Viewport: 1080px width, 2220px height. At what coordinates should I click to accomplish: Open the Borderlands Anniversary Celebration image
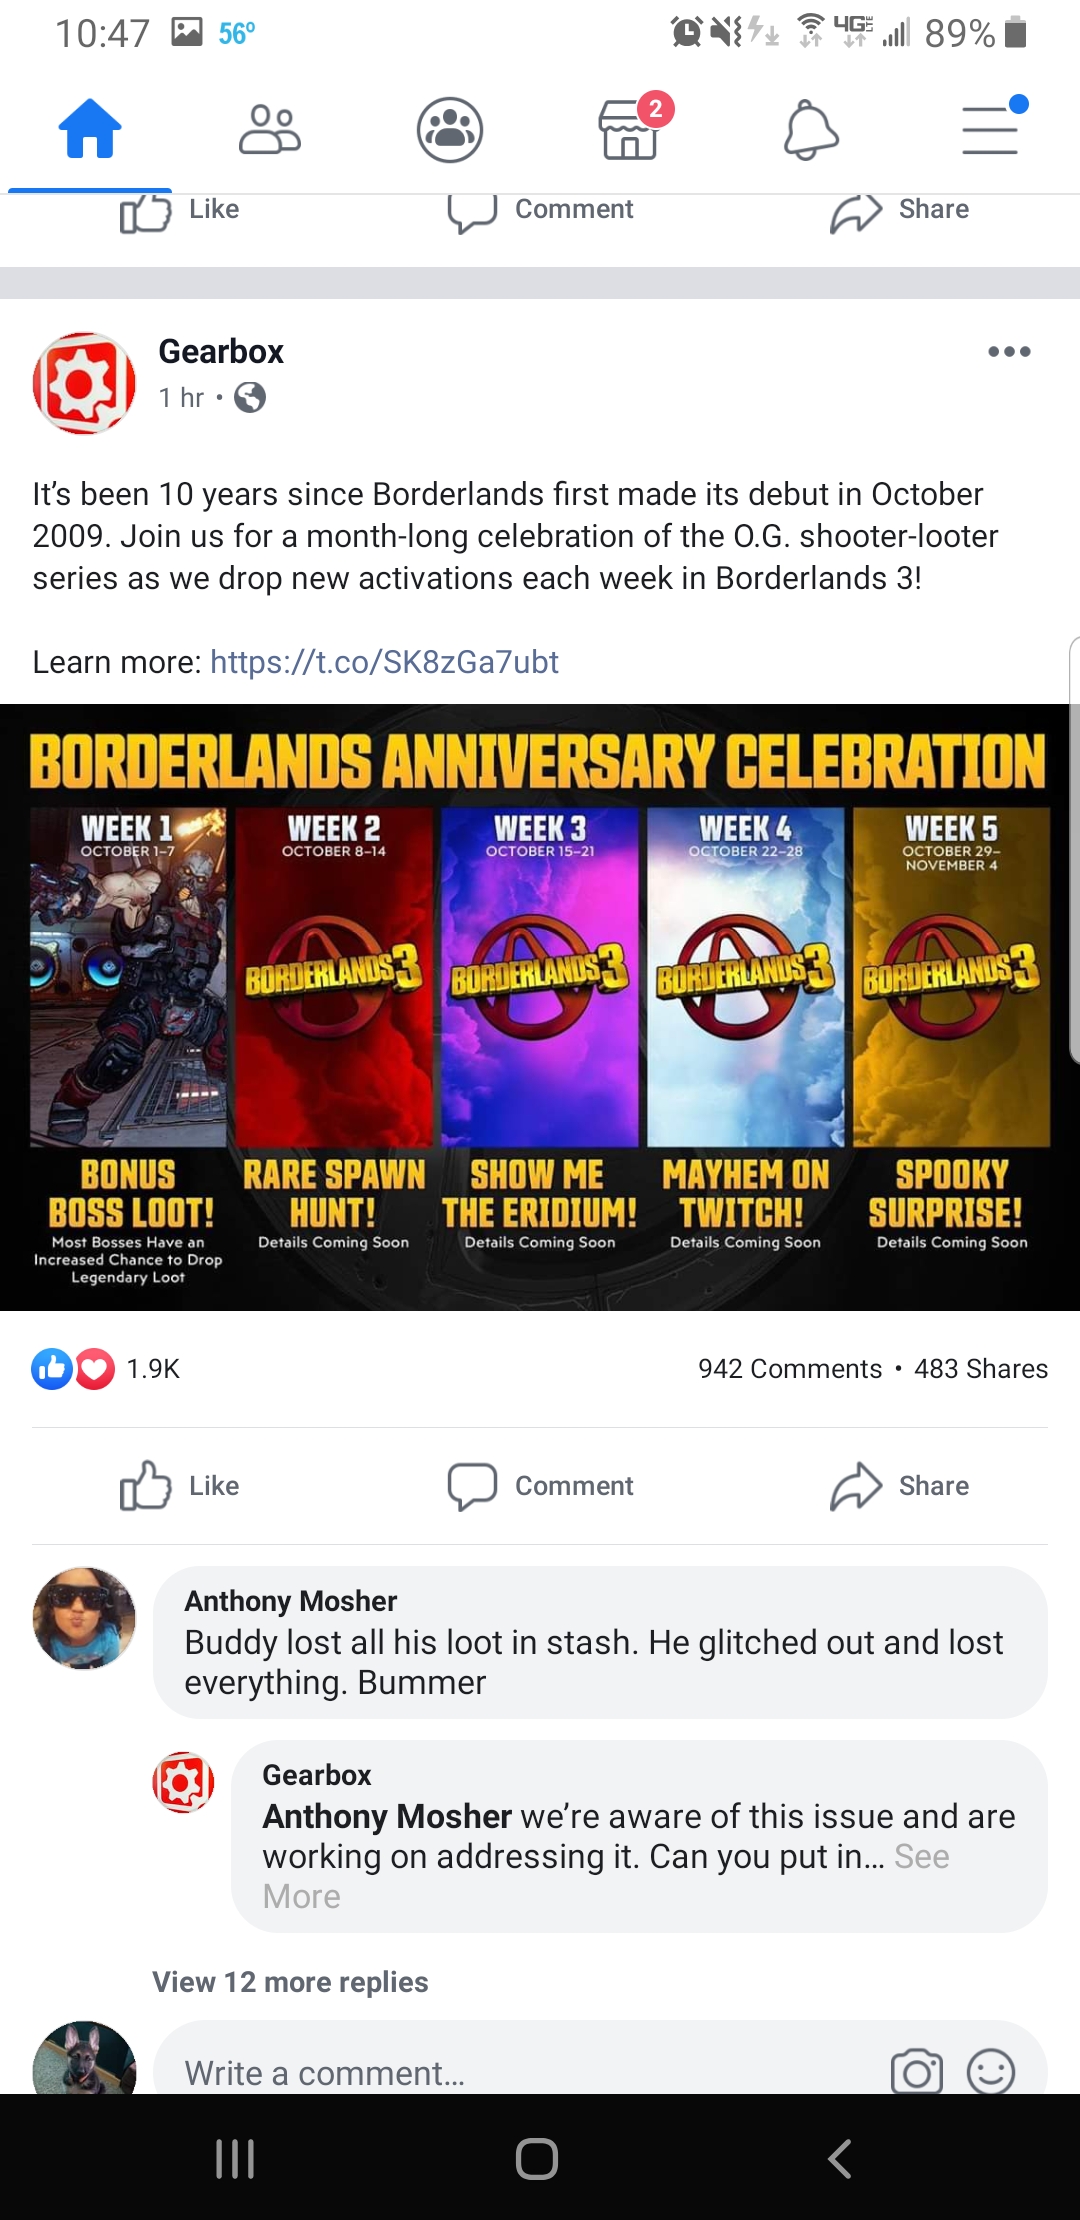click(x=540, y=1008)
